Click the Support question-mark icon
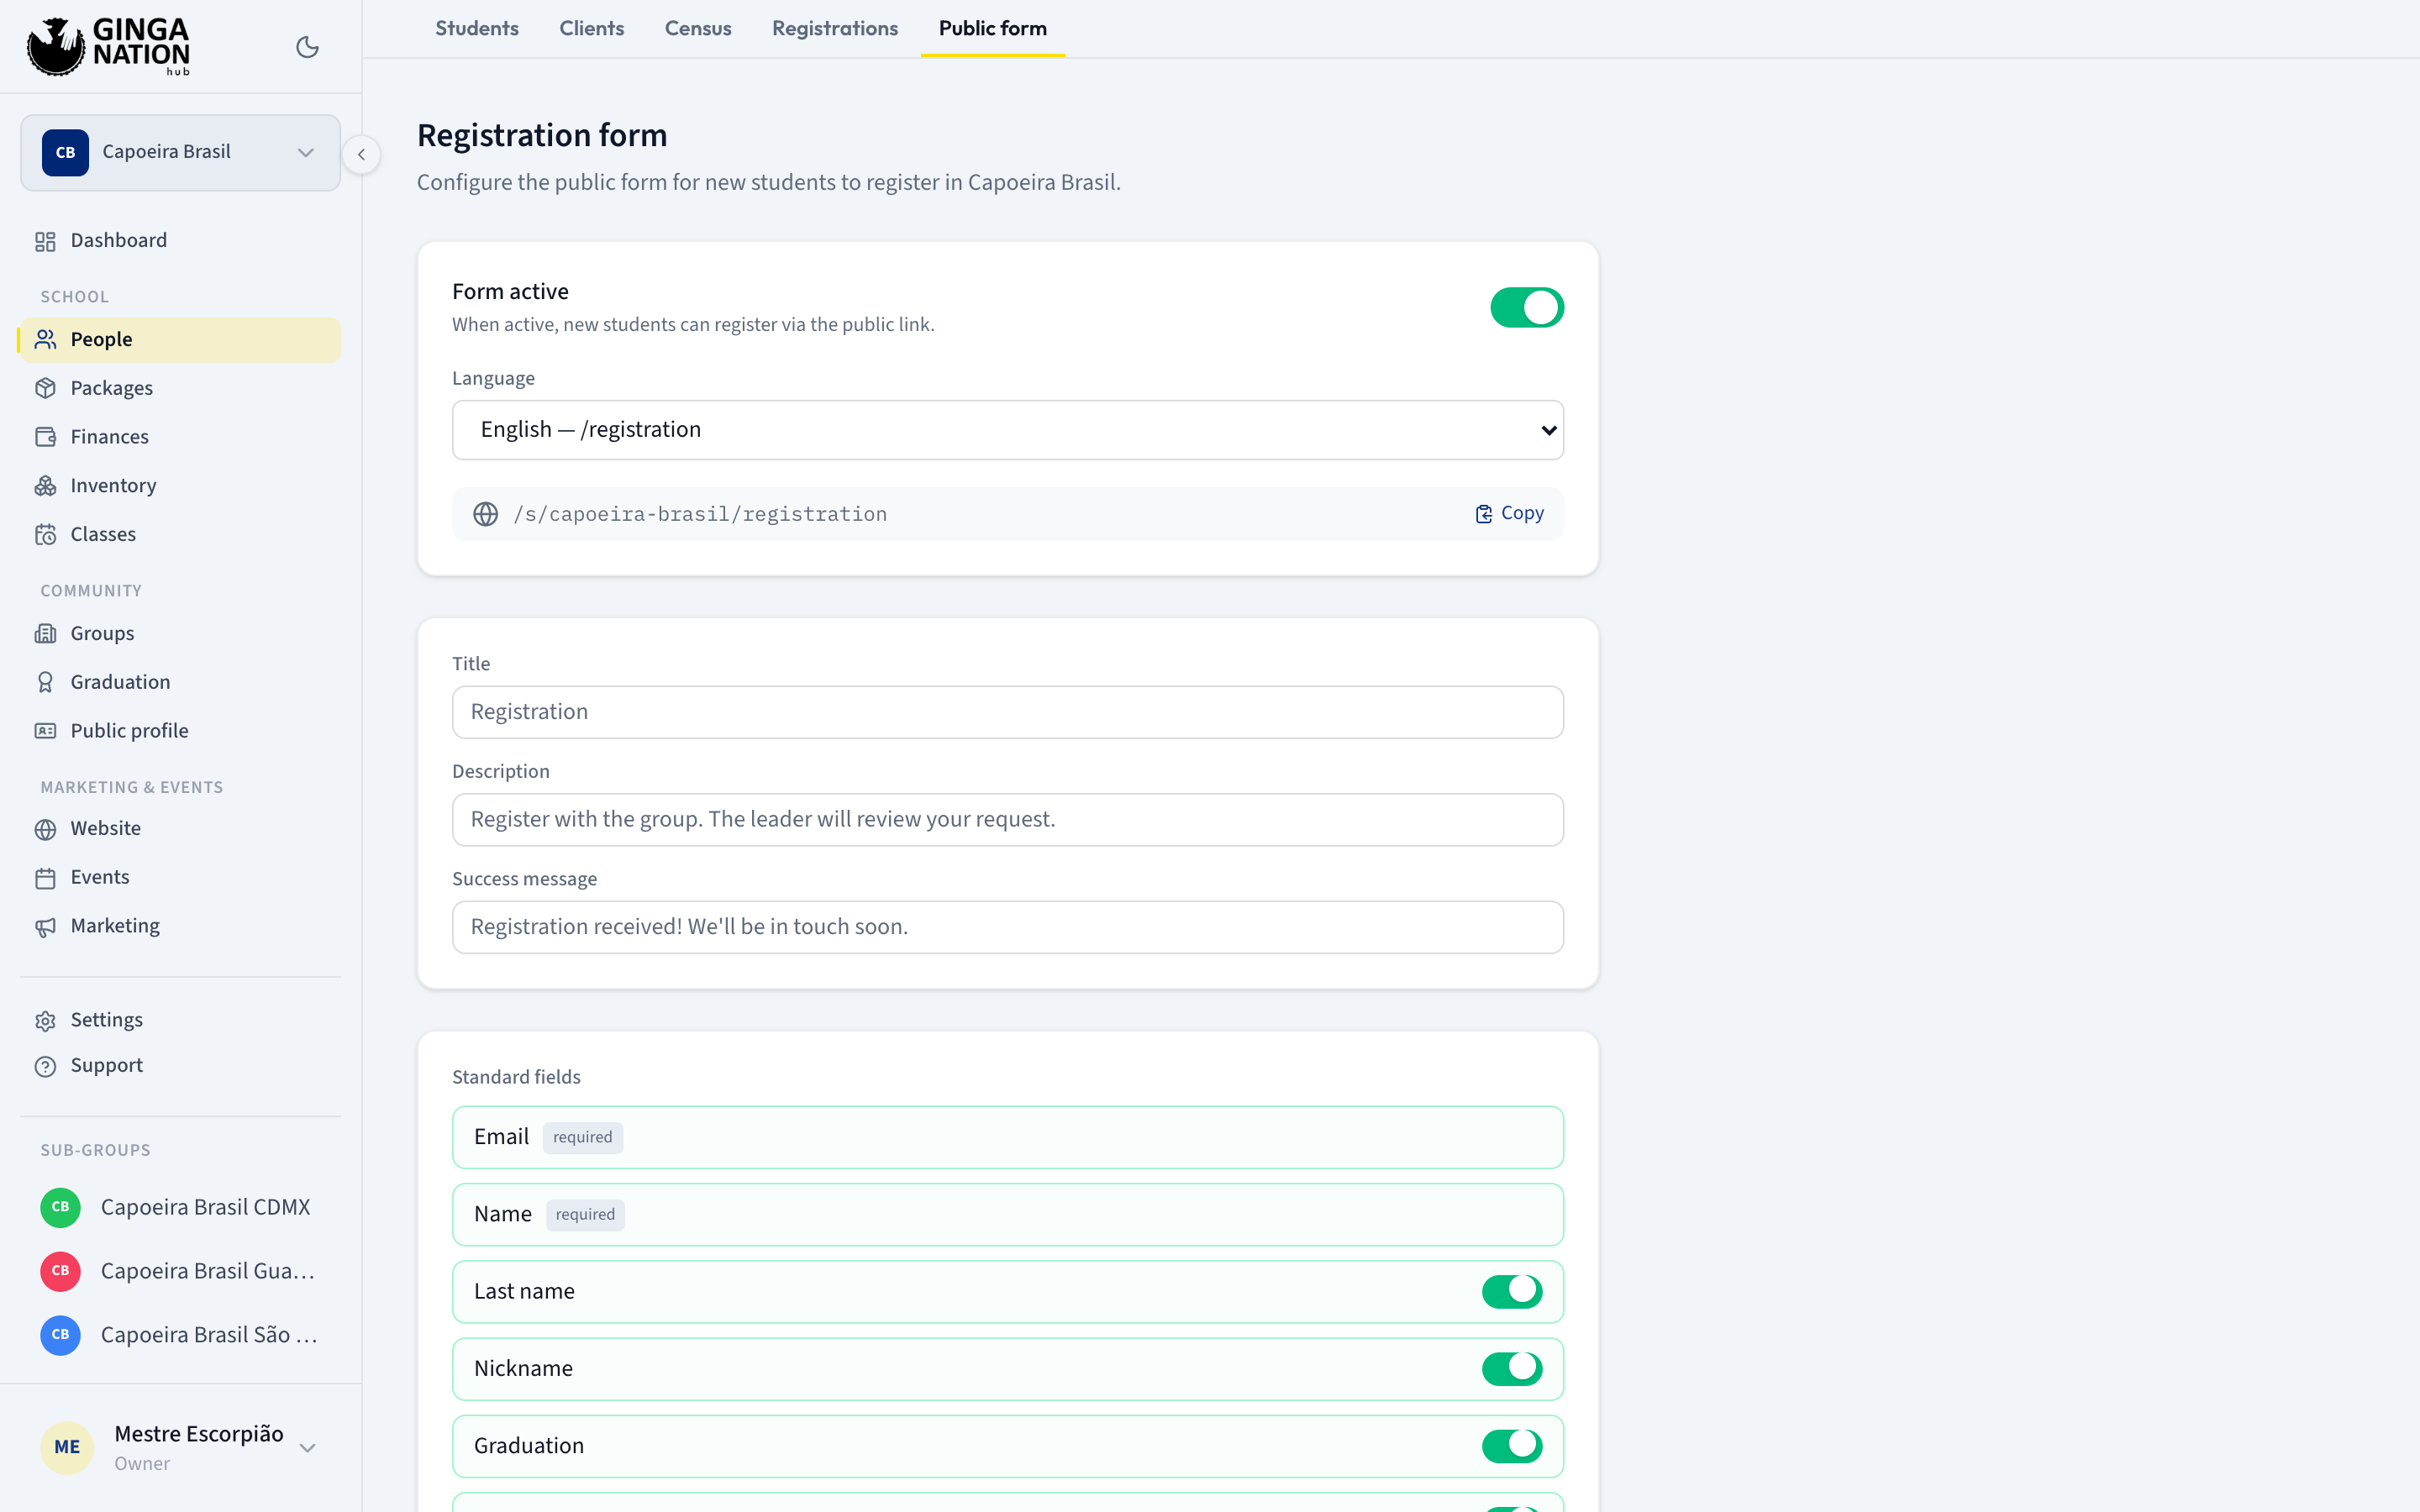 45,1066
